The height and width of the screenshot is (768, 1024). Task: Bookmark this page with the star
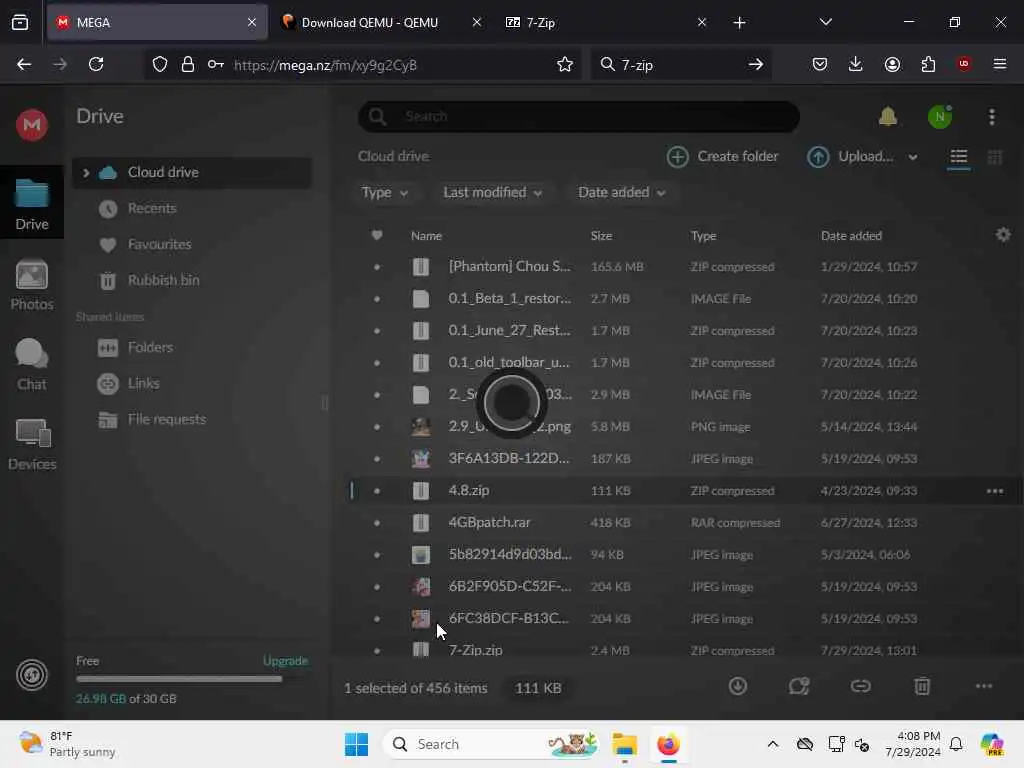click(x=565, y=64)
